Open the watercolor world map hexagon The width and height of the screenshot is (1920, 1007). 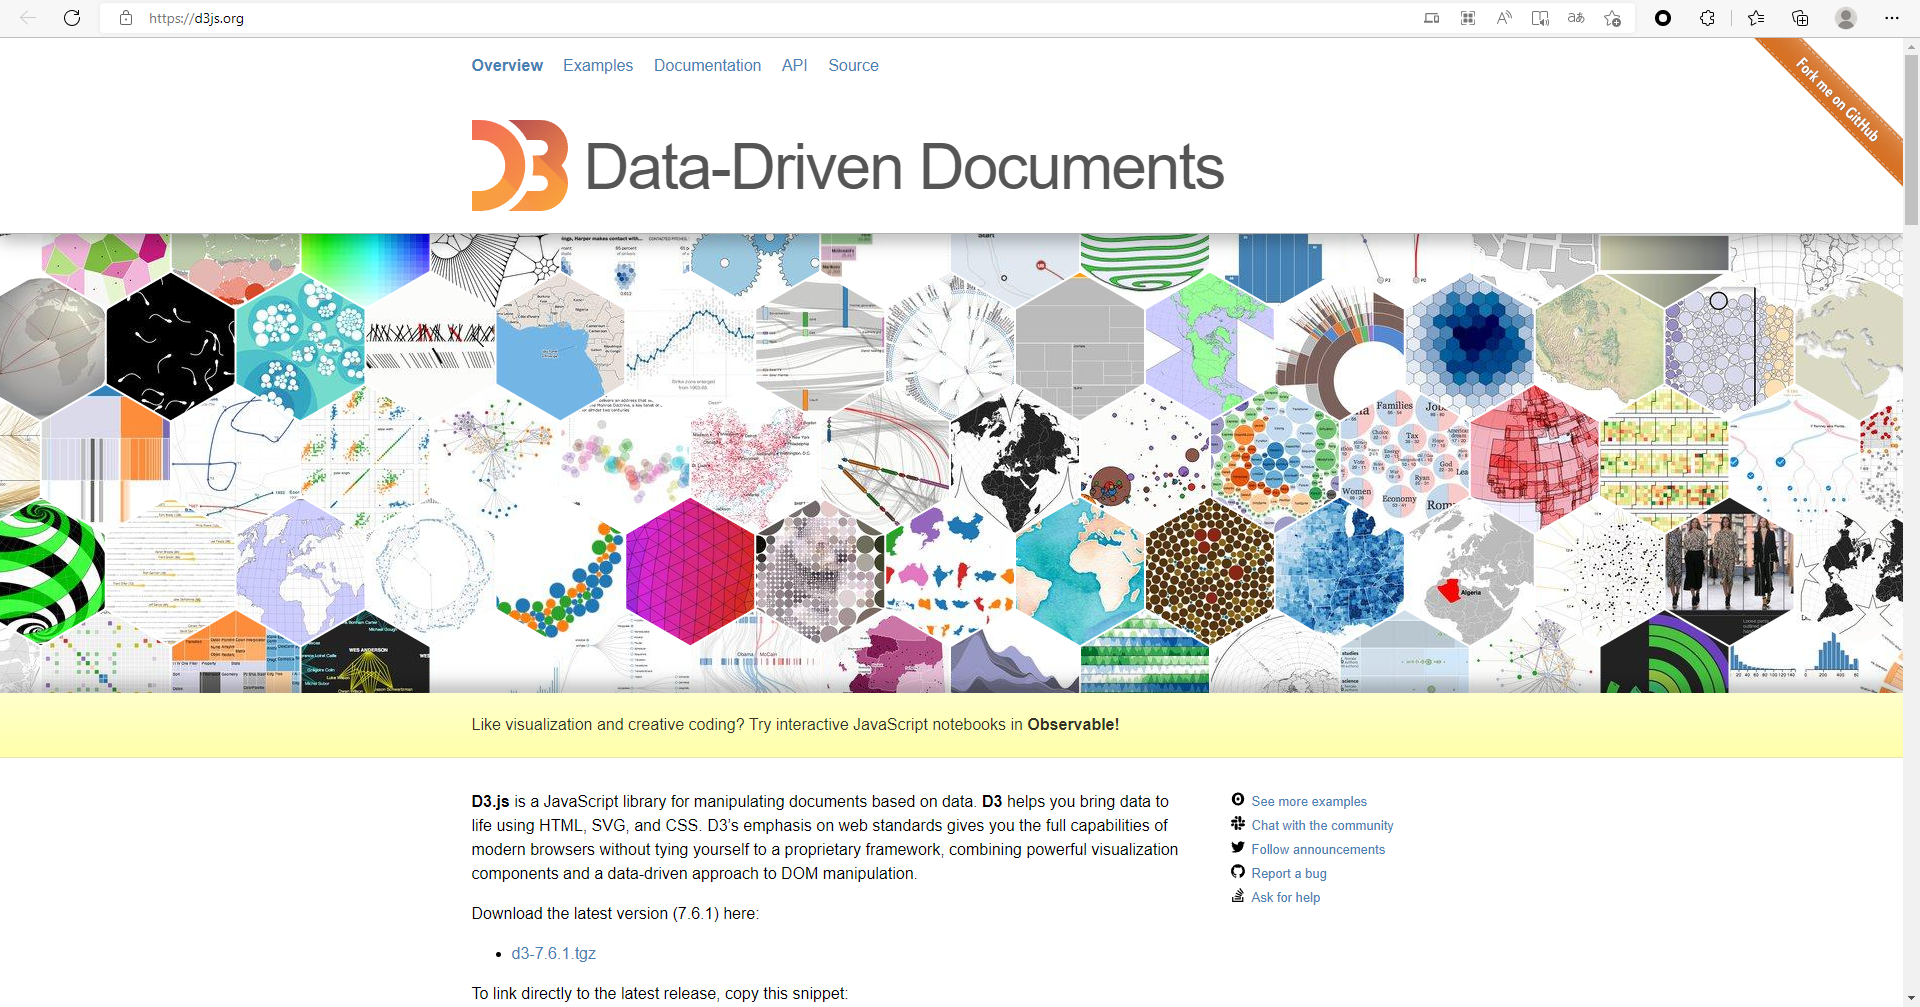coord(1080,572)
